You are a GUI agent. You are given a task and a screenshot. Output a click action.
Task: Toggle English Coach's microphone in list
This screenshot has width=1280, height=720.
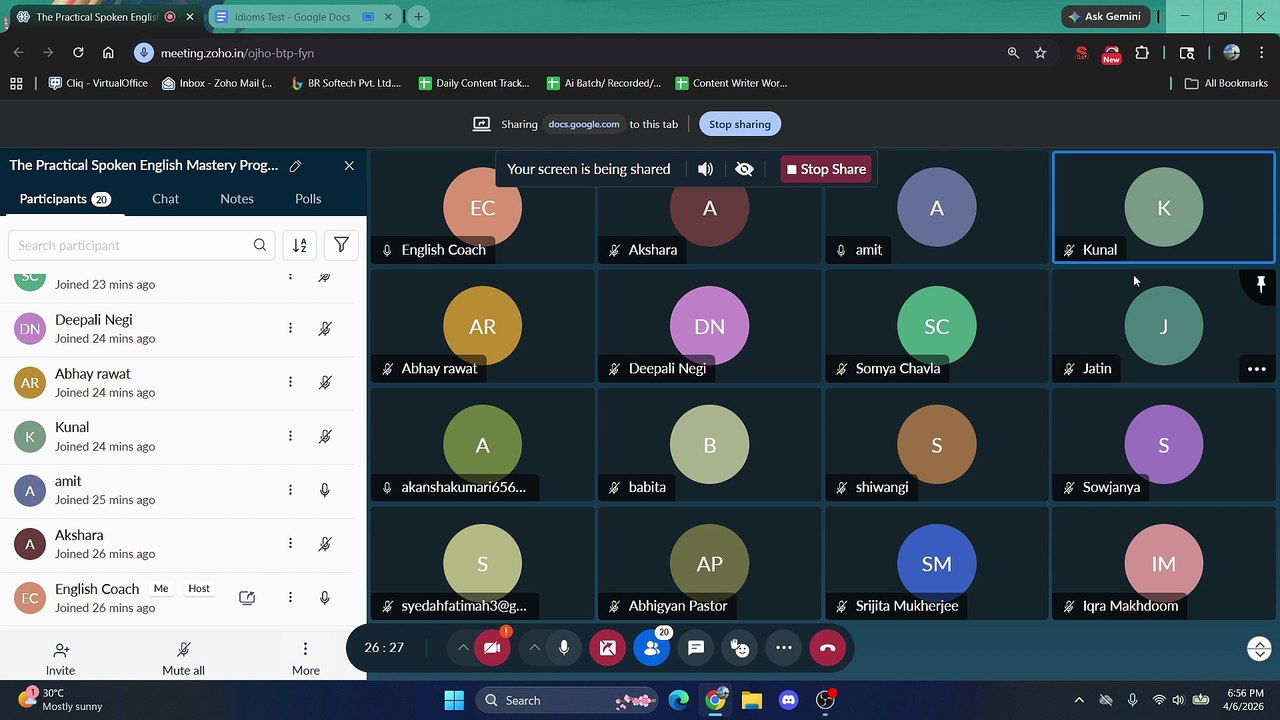(325, 597)
